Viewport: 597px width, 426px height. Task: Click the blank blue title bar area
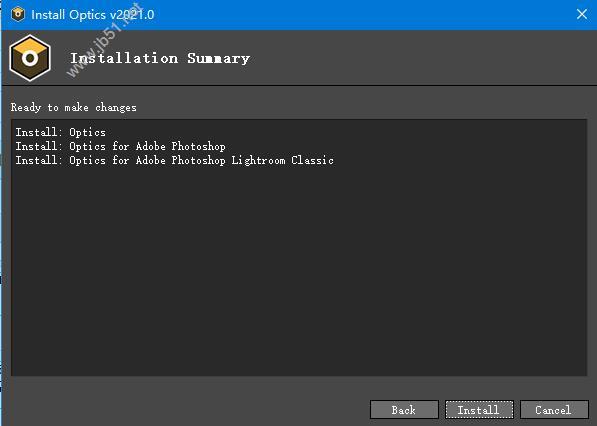coord(362,14)
